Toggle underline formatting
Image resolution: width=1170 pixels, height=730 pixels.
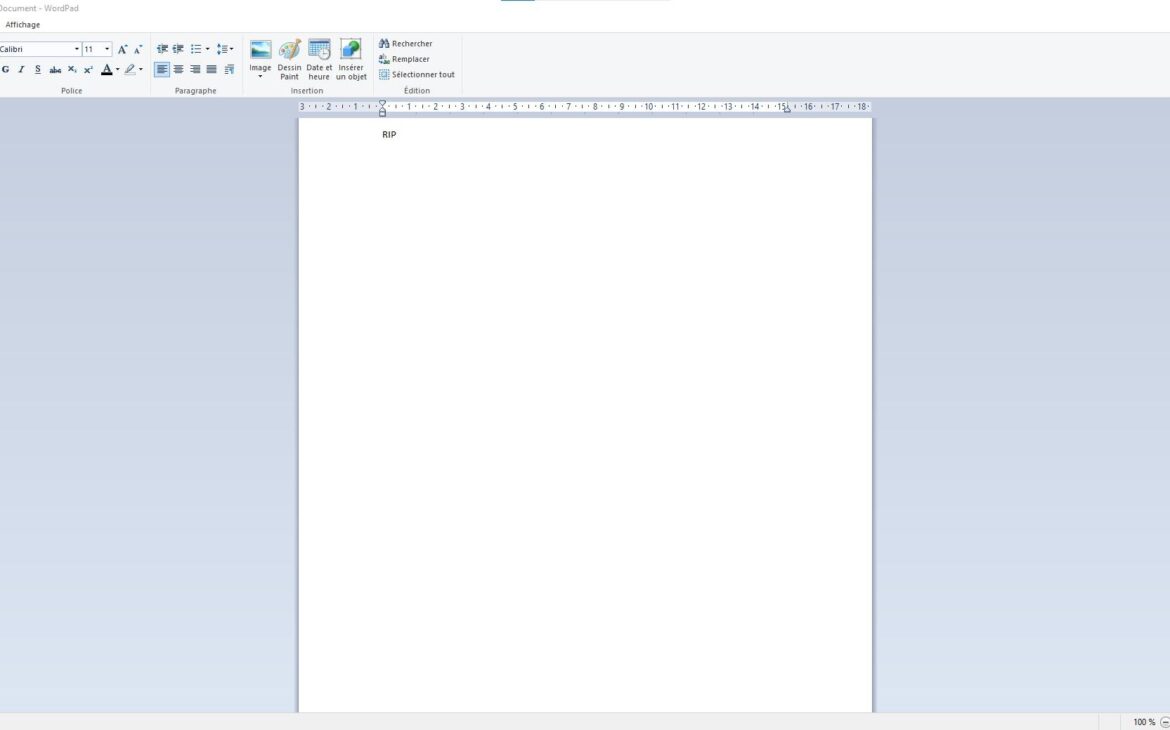[x=37, y=69]
